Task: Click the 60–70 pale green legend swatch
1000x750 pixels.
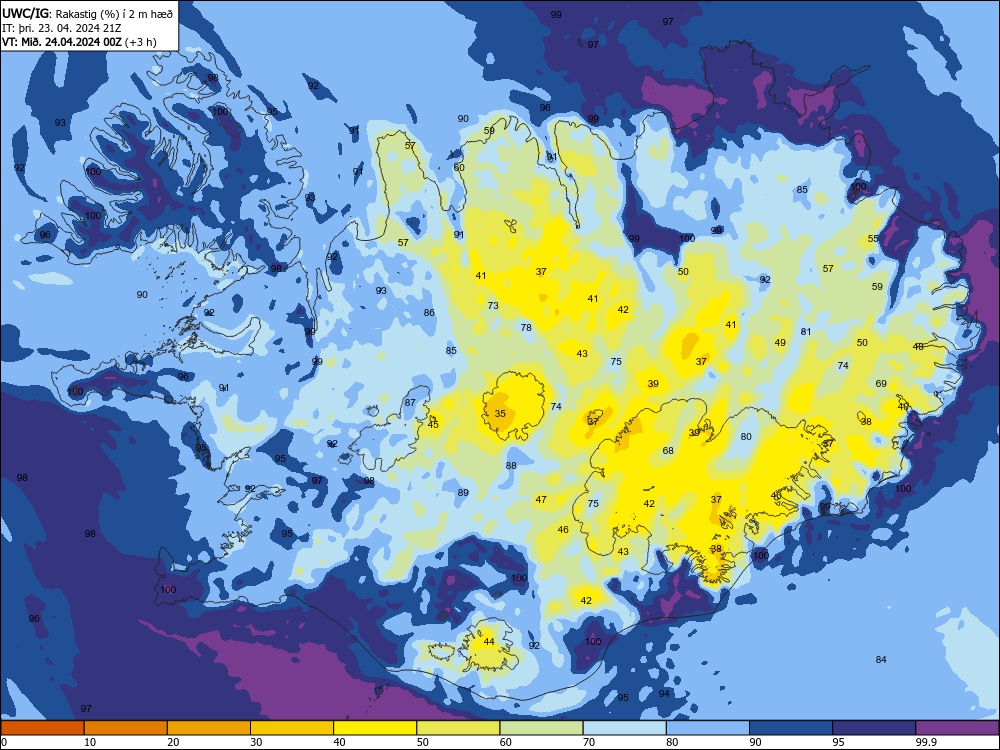Action: [x=541, y=728]
